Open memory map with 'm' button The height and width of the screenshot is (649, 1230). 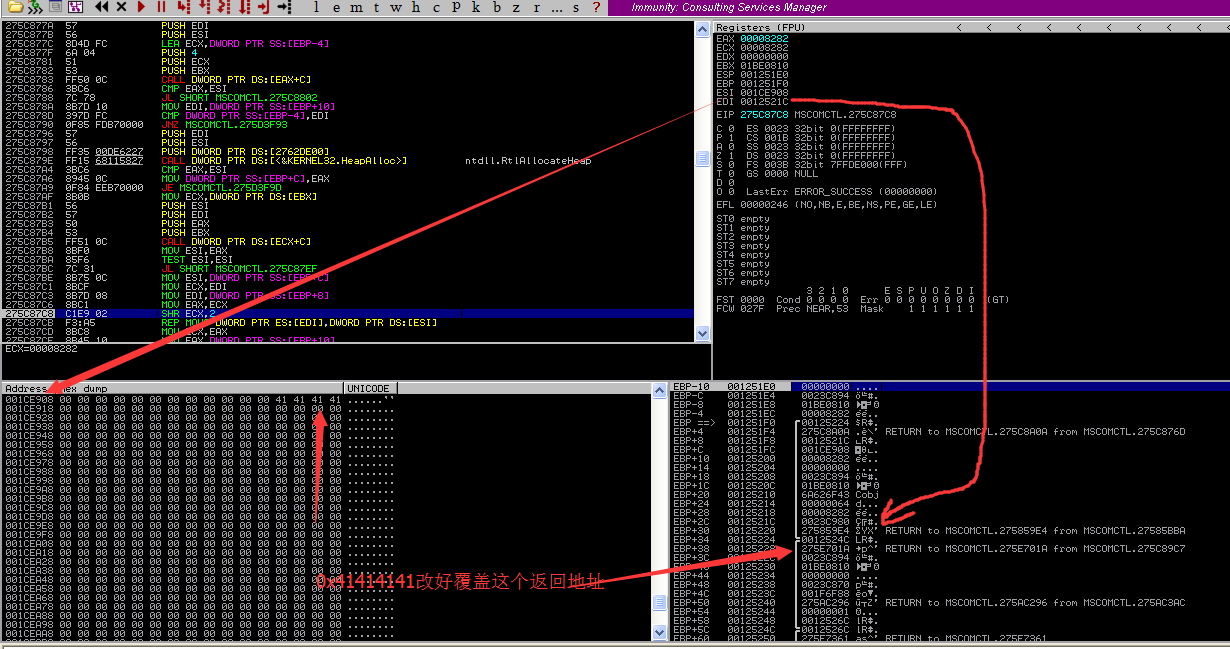356,7
